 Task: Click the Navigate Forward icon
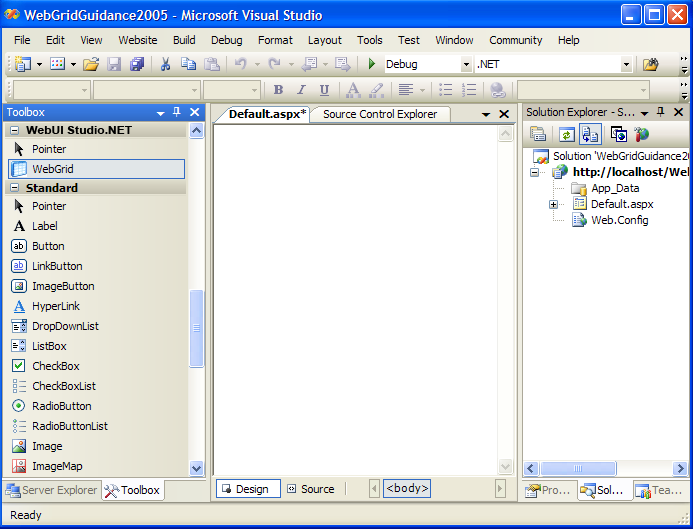[343, 65]
